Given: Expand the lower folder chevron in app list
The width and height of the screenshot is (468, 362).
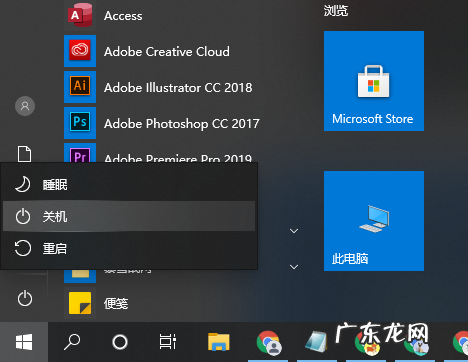Looking at the screenshot, I should tap(294, 267).
